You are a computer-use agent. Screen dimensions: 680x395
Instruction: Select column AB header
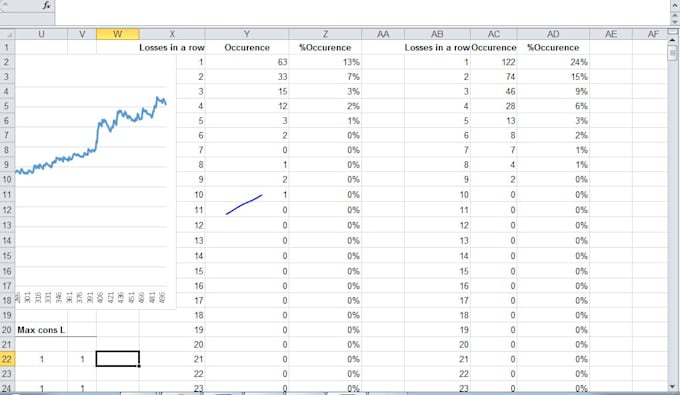coord(437,34)
